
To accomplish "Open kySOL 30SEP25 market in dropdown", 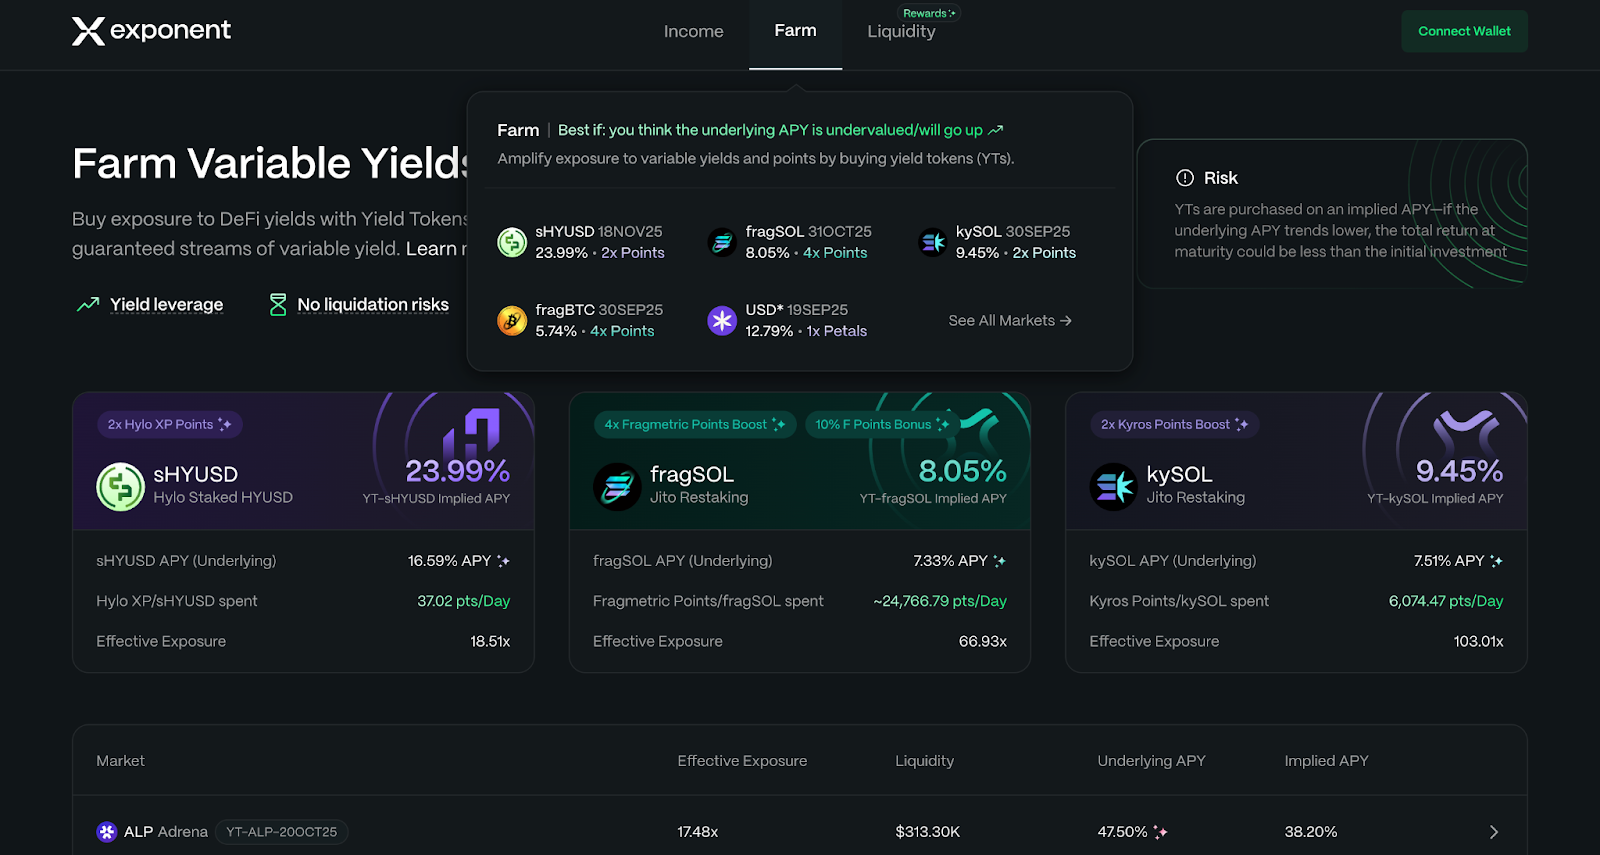I will click(997, 242).
